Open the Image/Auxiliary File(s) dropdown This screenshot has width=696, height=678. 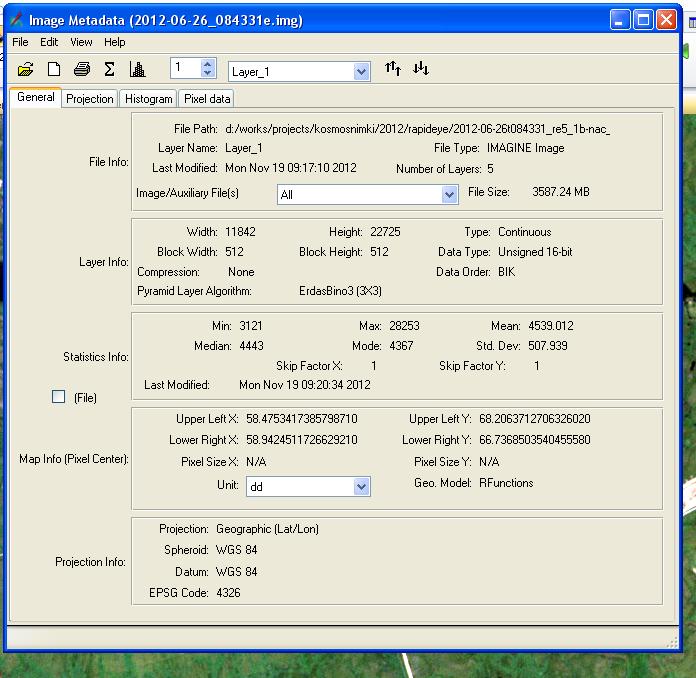coord(449,195)
